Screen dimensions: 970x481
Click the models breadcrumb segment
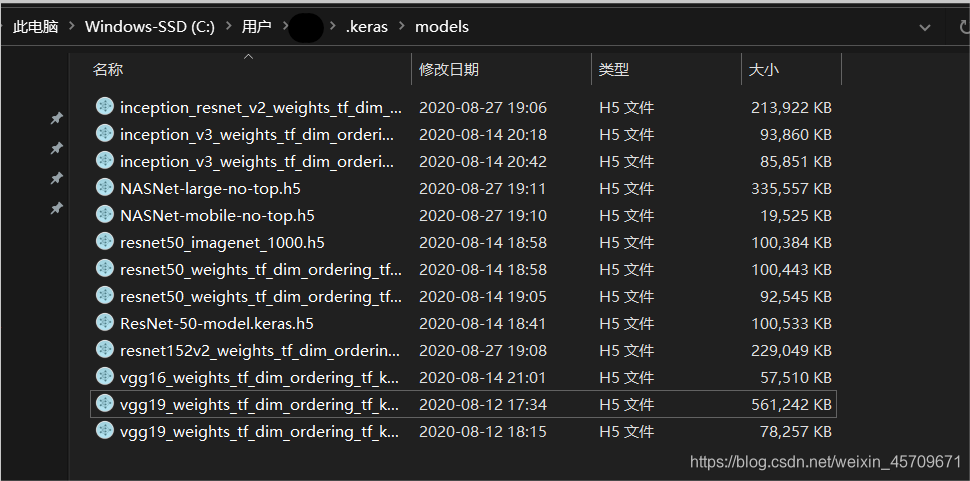click(442, 27)
